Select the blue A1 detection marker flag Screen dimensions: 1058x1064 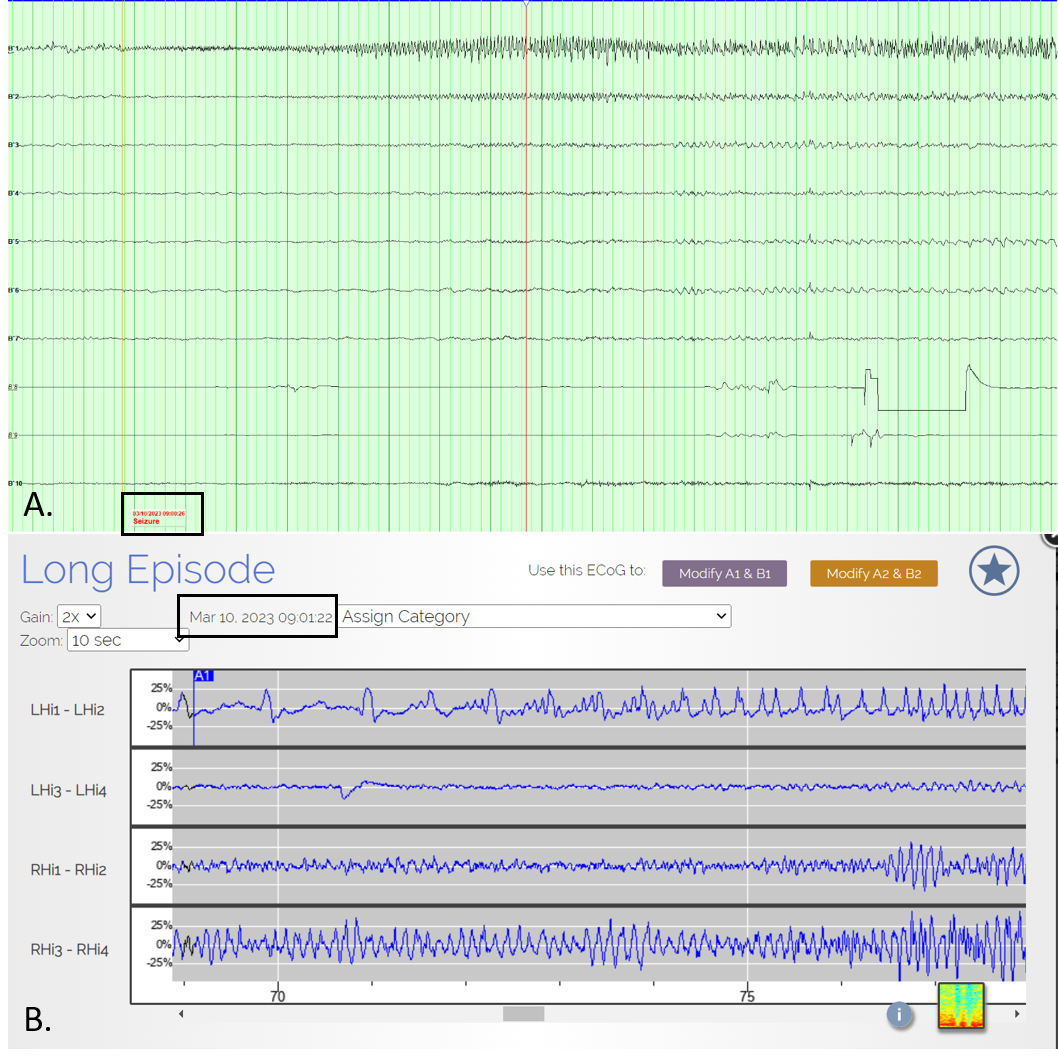click(203, 676)
